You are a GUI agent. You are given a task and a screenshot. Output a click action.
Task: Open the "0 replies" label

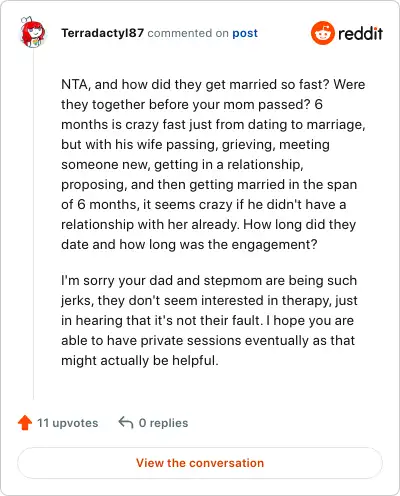(x=163, y=423)
